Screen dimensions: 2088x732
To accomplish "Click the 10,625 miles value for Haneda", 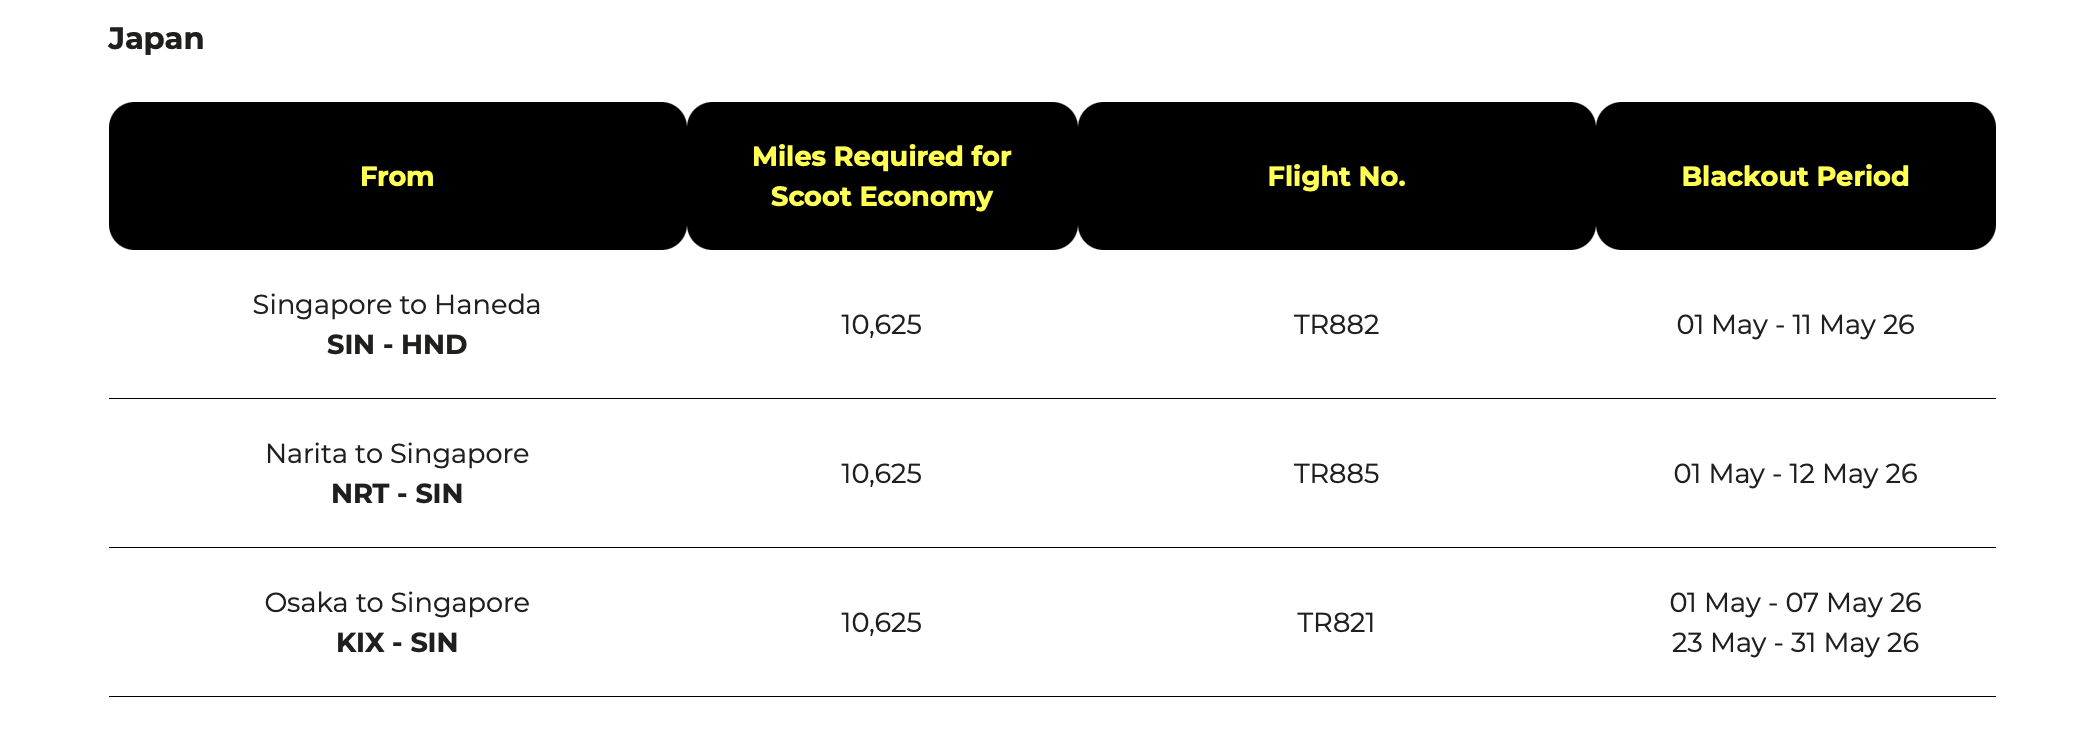I will (881, 324).
